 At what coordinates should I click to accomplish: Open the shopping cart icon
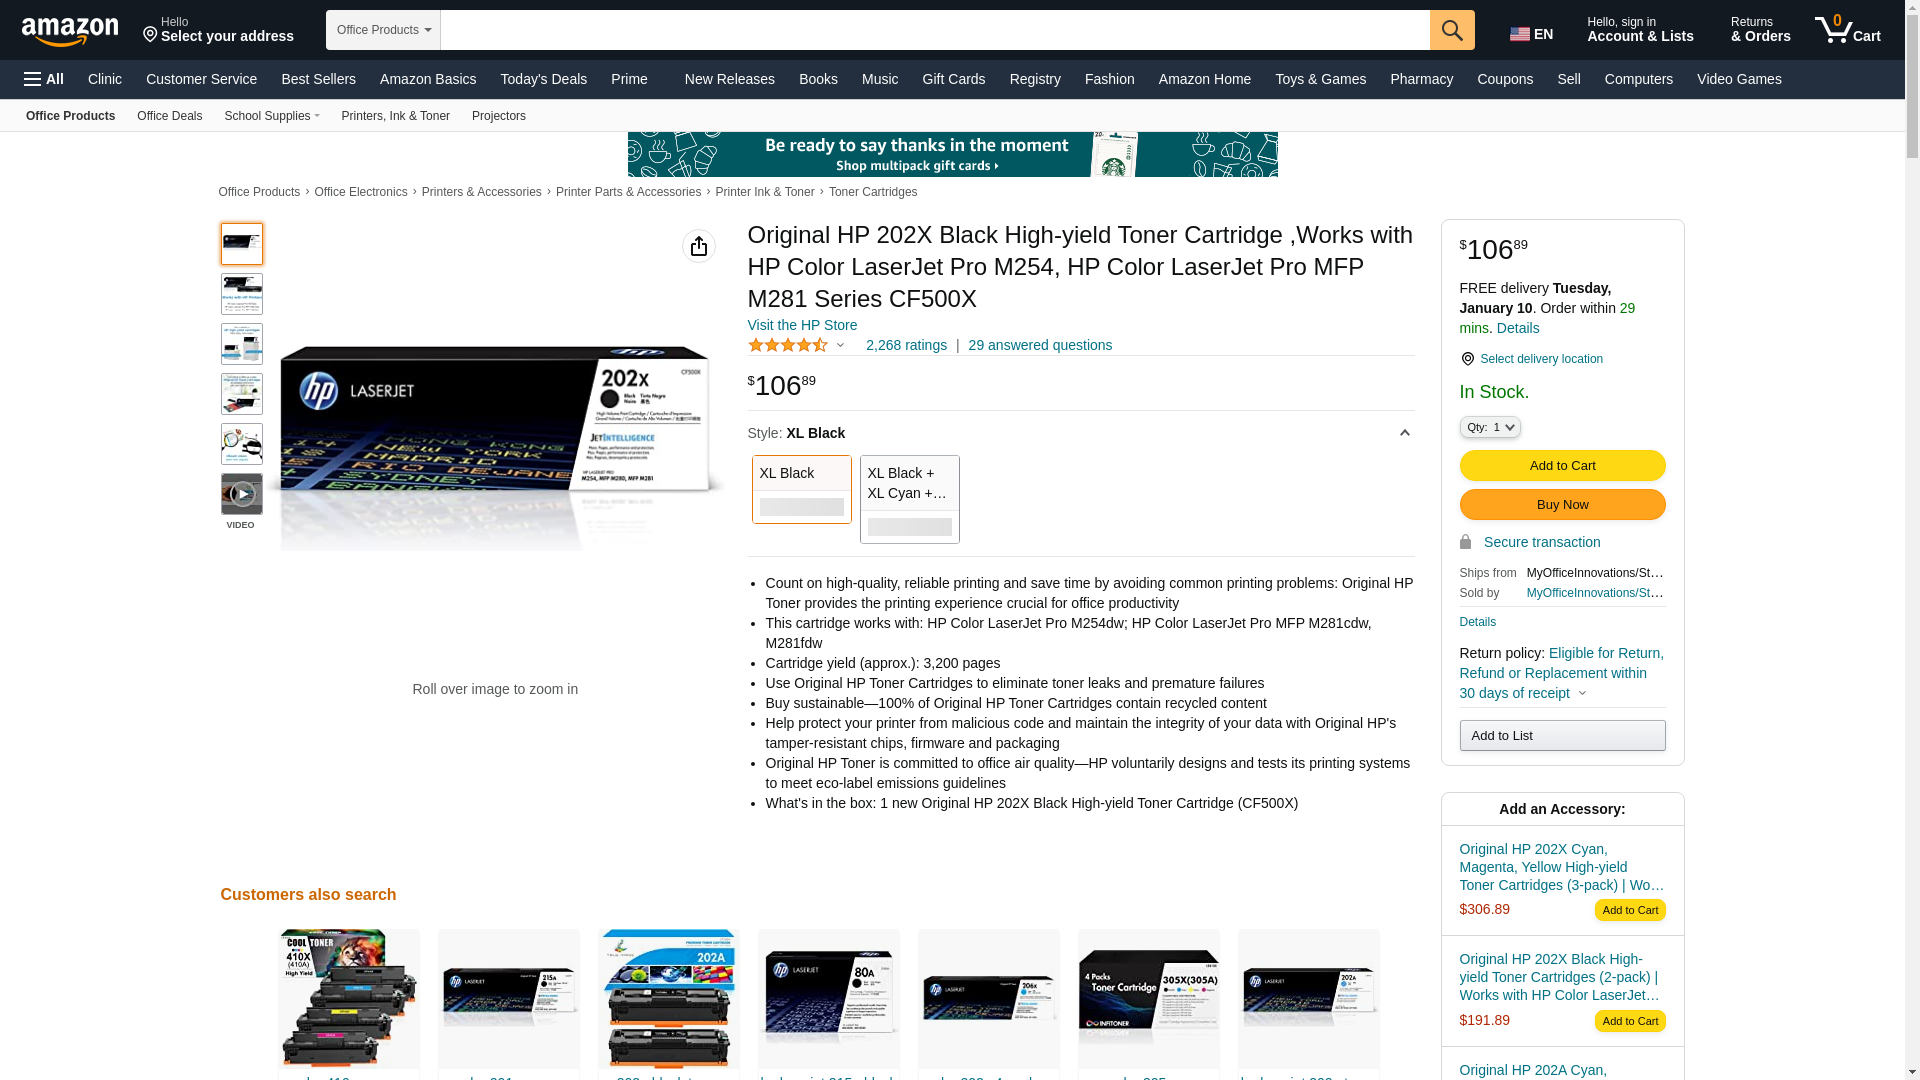(x=1847, y=29)
